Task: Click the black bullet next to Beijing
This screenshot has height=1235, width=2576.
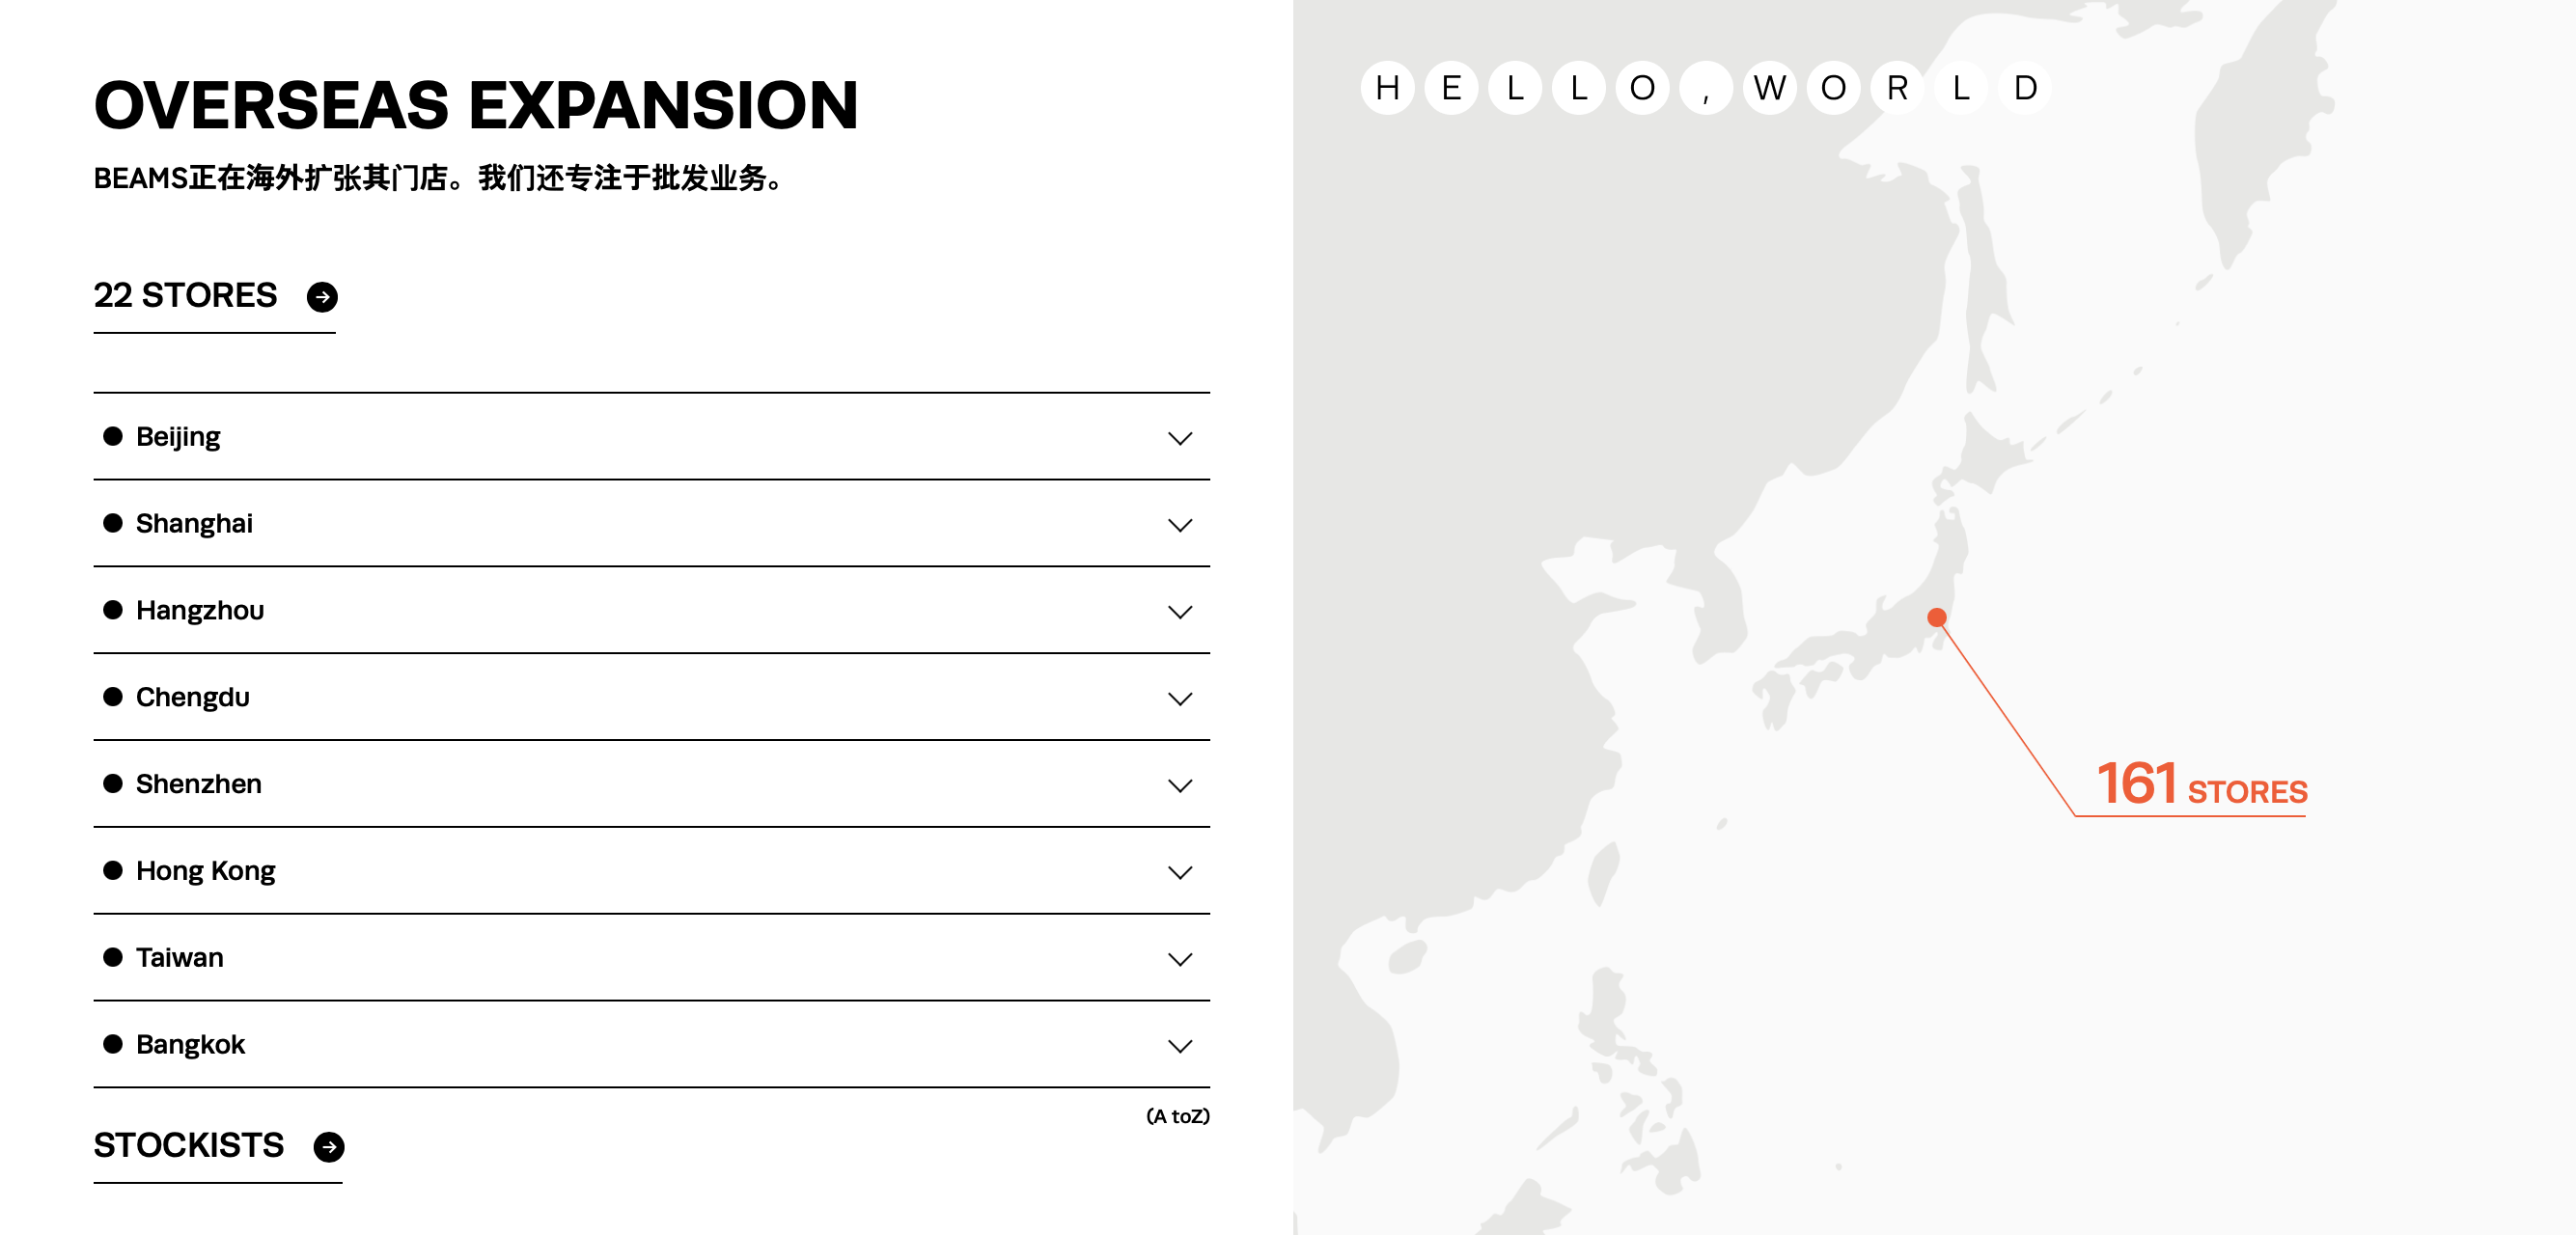Action: click(x=113, y=436)
